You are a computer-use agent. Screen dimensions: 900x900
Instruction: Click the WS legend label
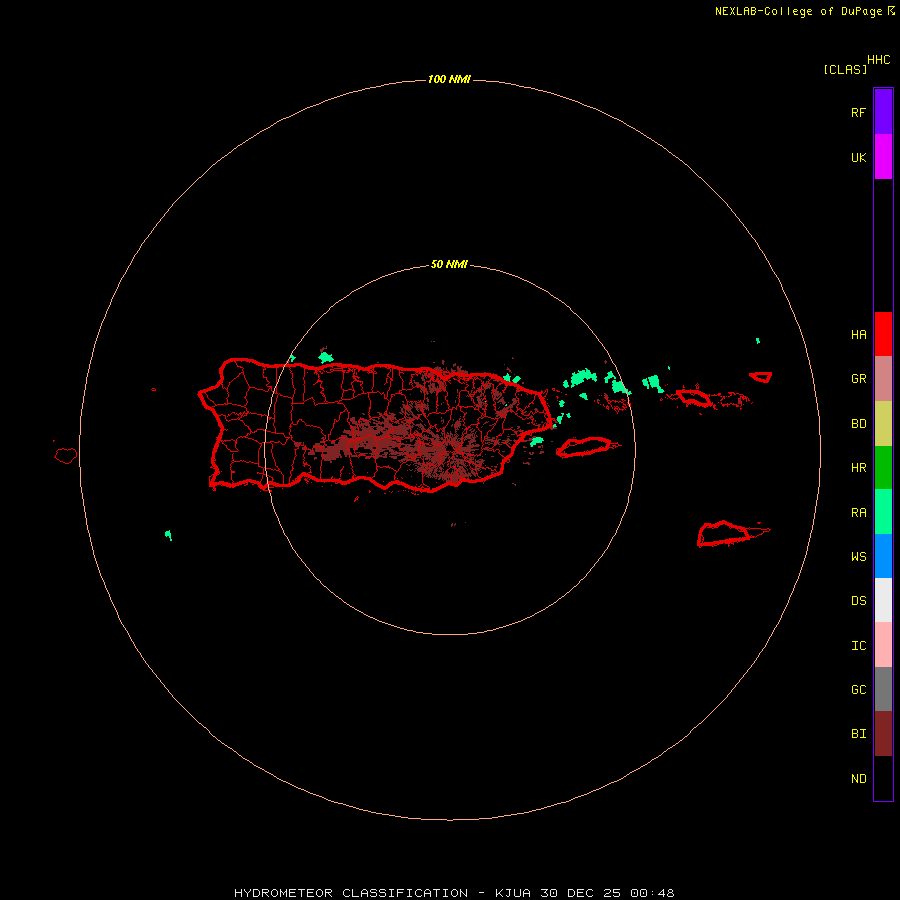coord(858,557)
